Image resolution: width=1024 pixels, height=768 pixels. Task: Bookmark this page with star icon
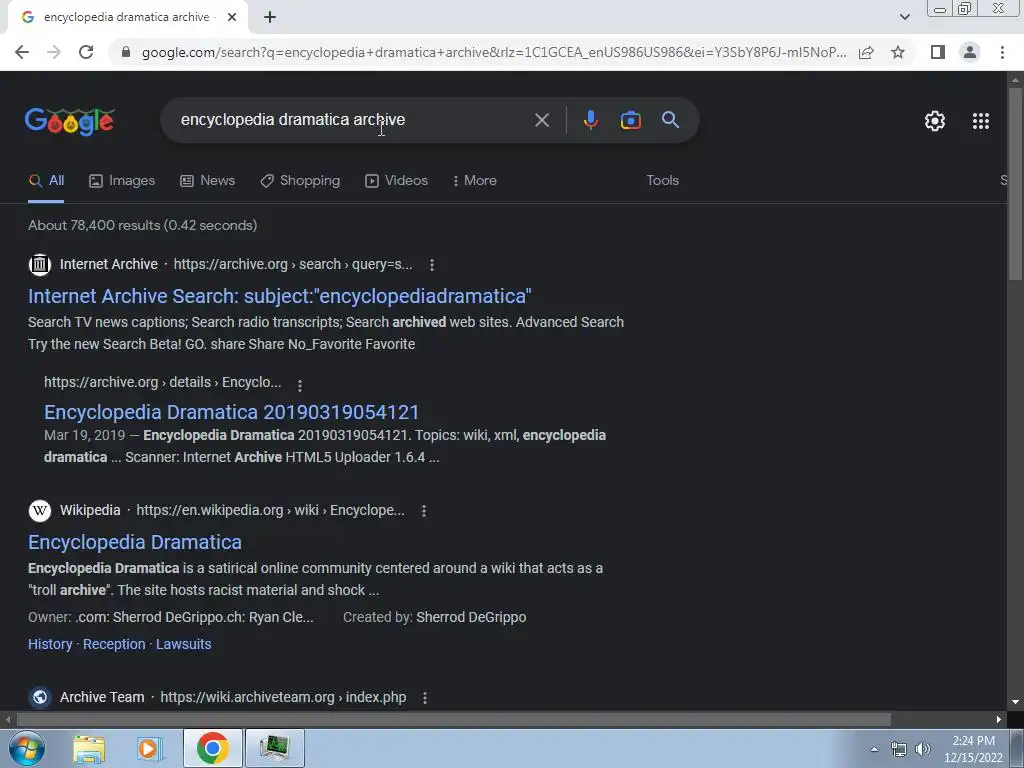tap(898, 52)
